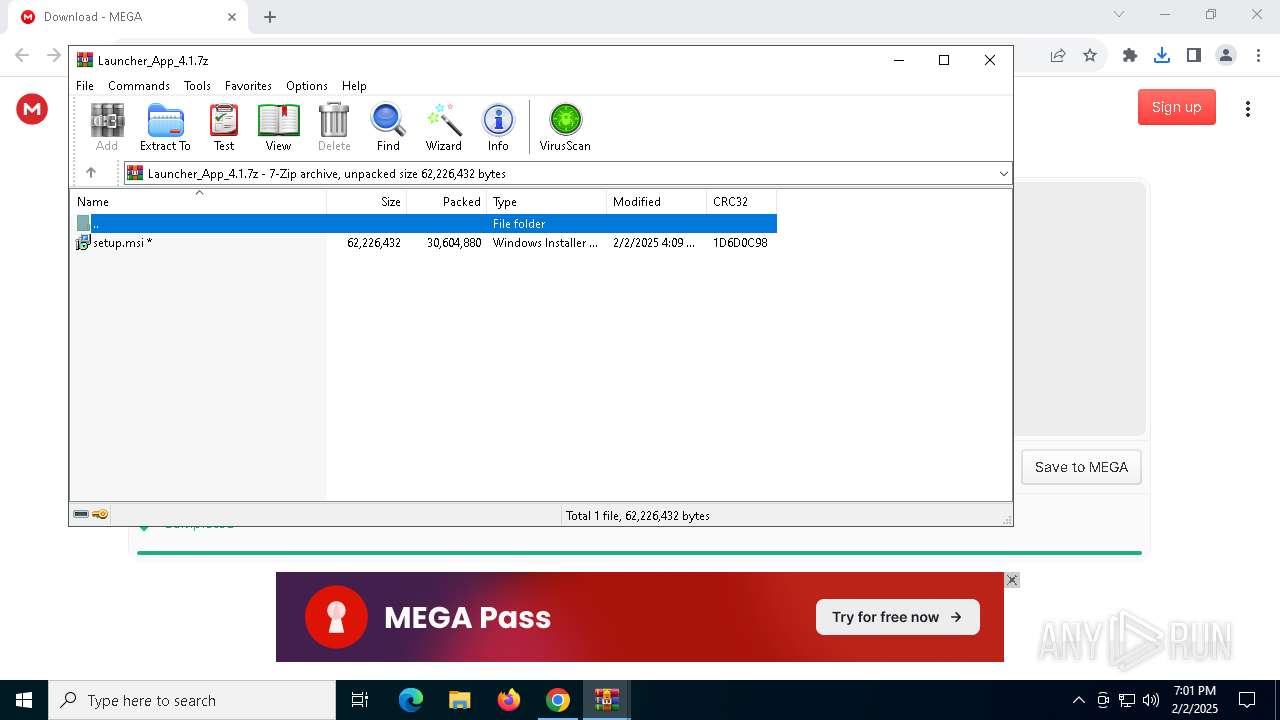The width and height of the screenshot is (1280, 720).
Task: Click Try for free now button
Action: pyautogui.click(x=897, y=617)
